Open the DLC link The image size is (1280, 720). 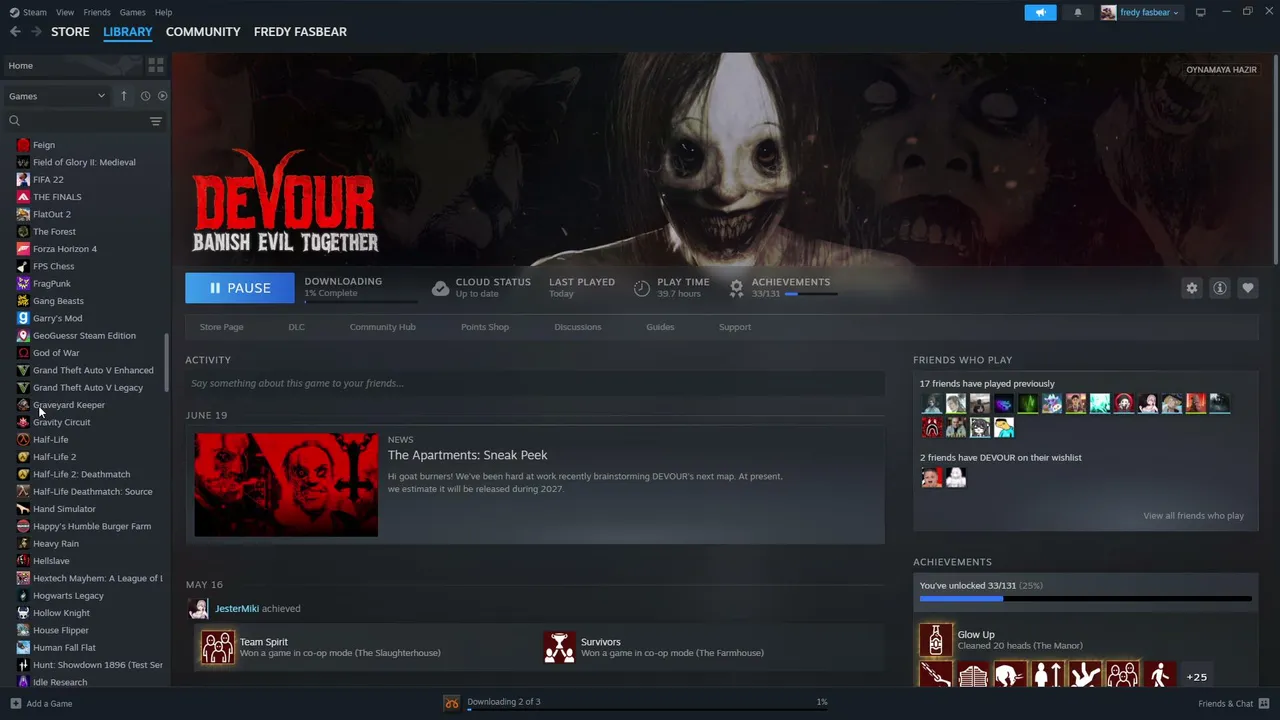coord(296,327)
